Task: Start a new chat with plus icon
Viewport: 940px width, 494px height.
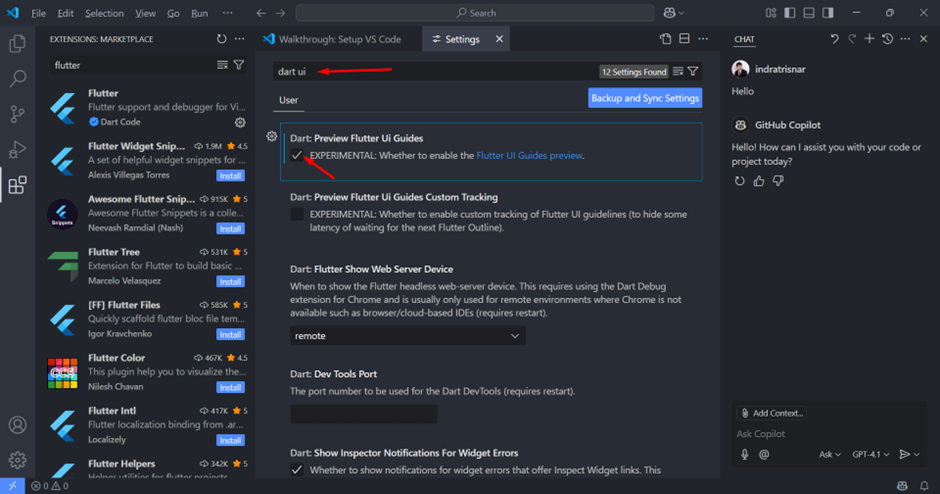Action: pos(869,39)
